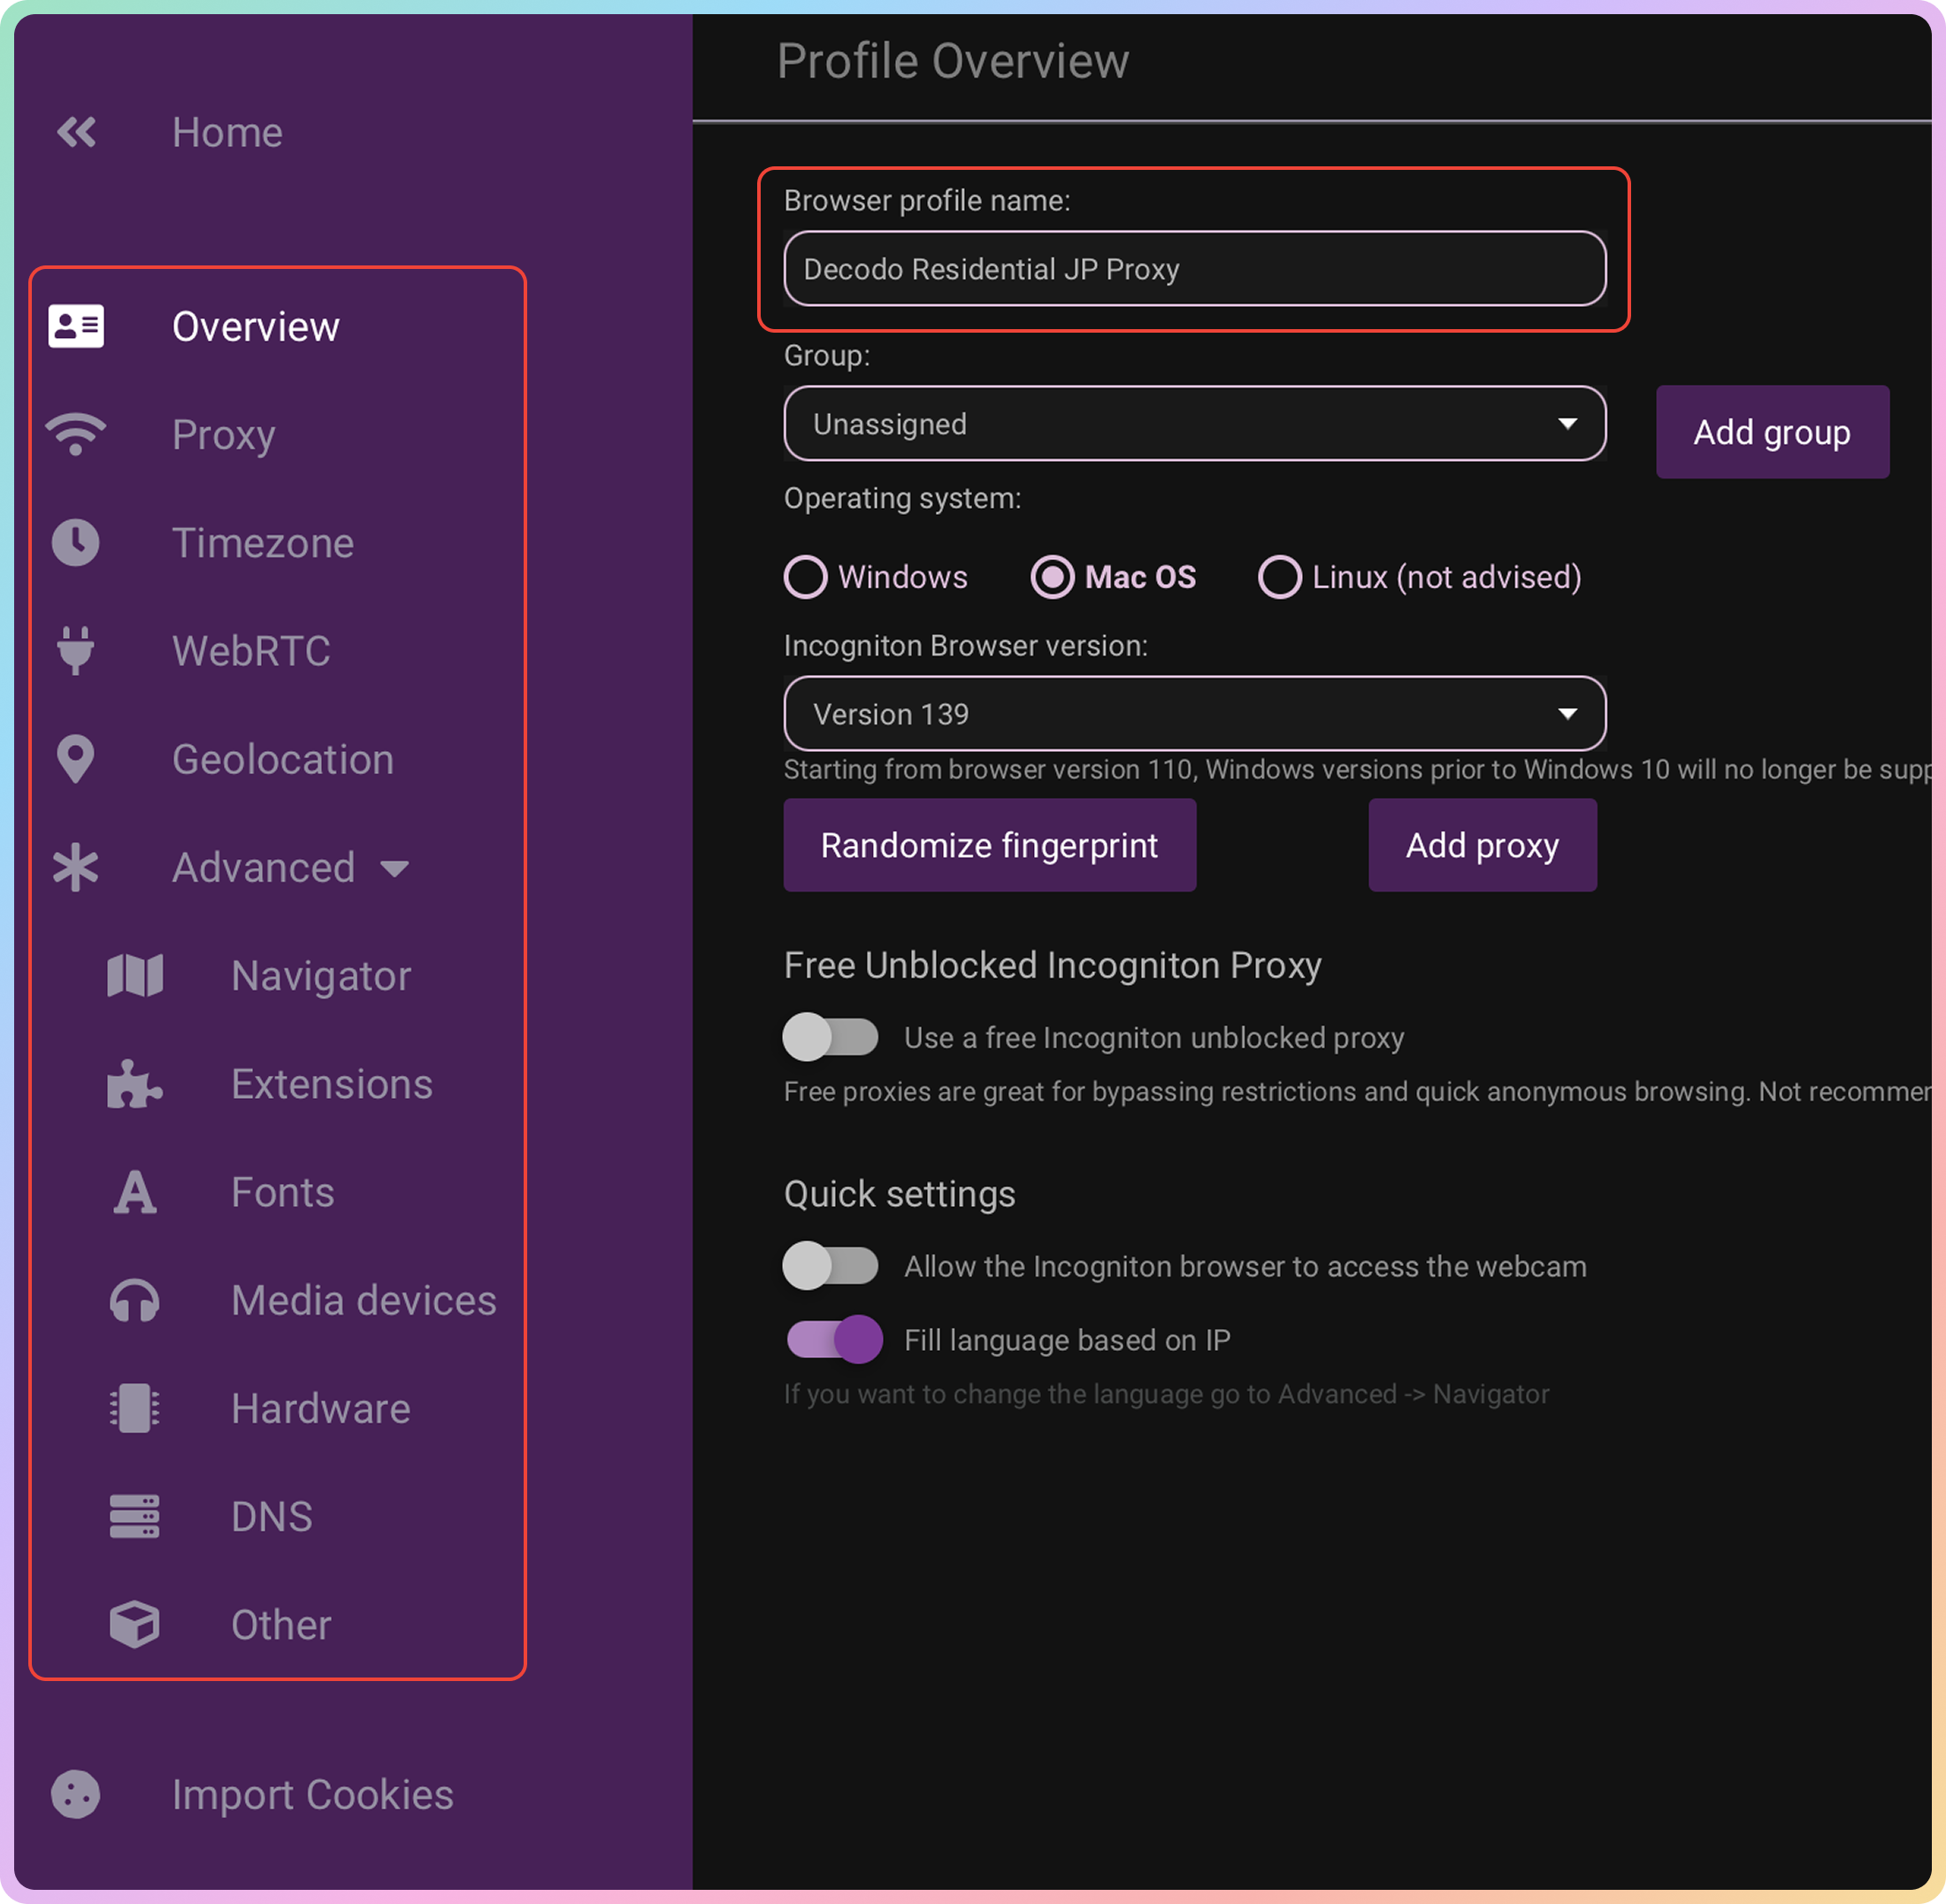
Task: Click the double-chevron collapse sidebar icon
Action: click(76, 132)
